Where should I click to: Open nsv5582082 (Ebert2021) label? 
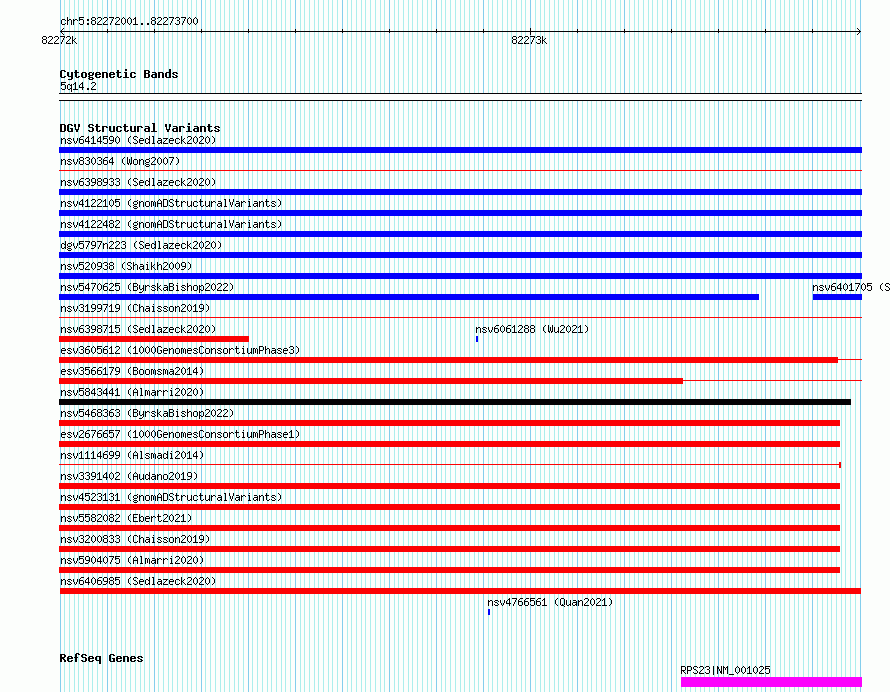(x=126, y=518)
